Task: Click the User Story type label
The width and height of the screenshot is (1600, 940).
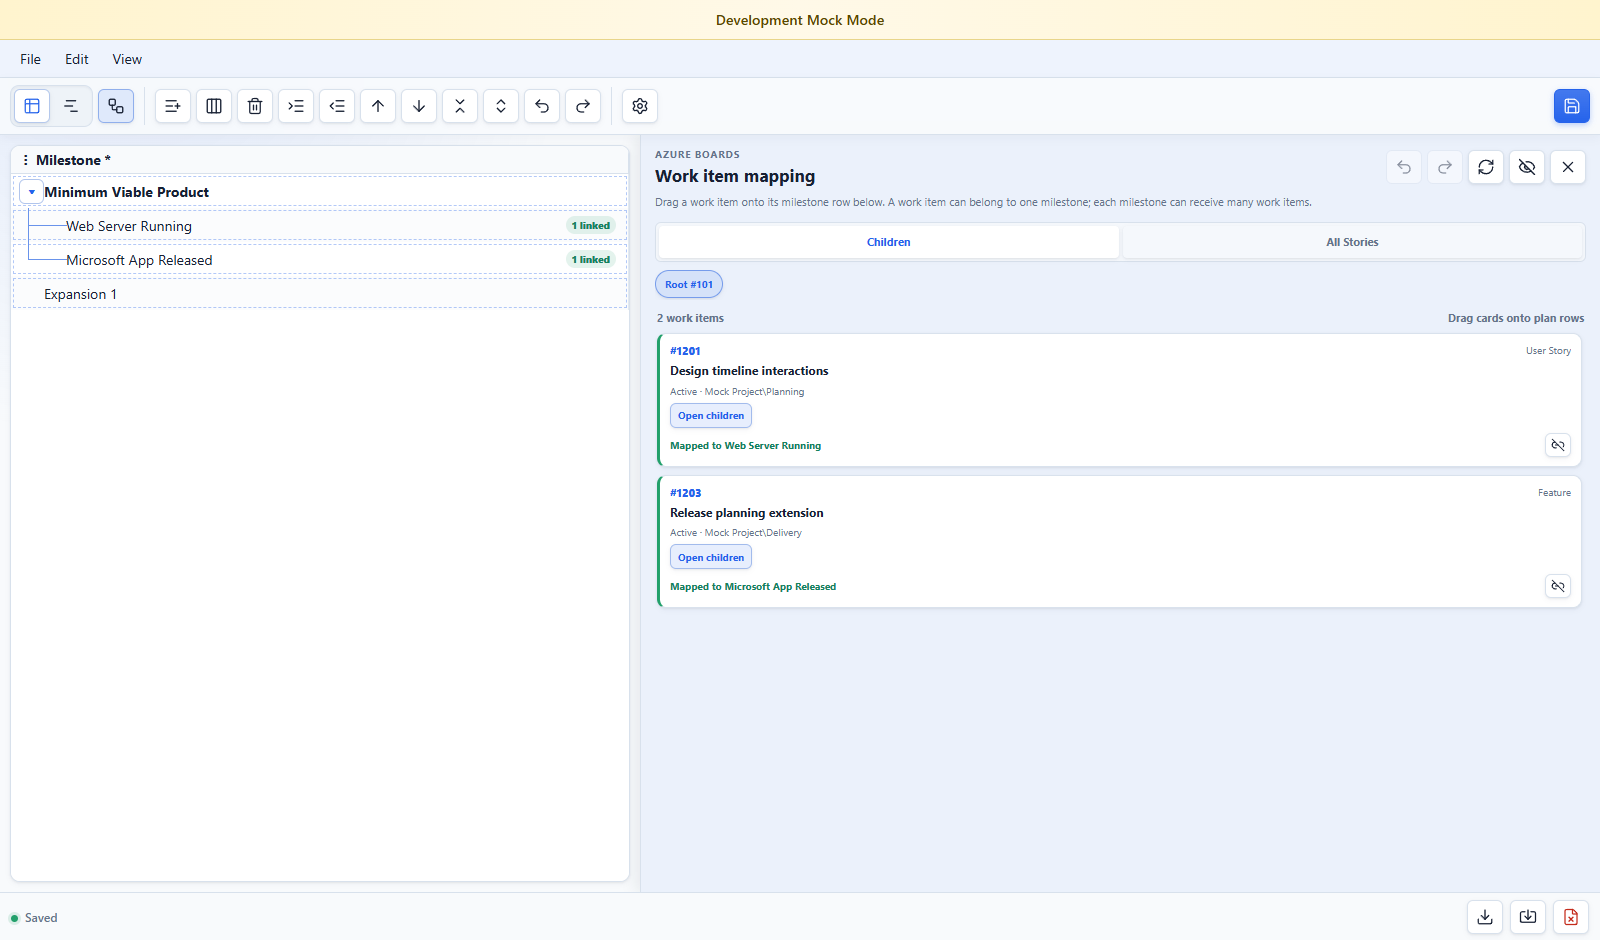Action: point(1548,351)
